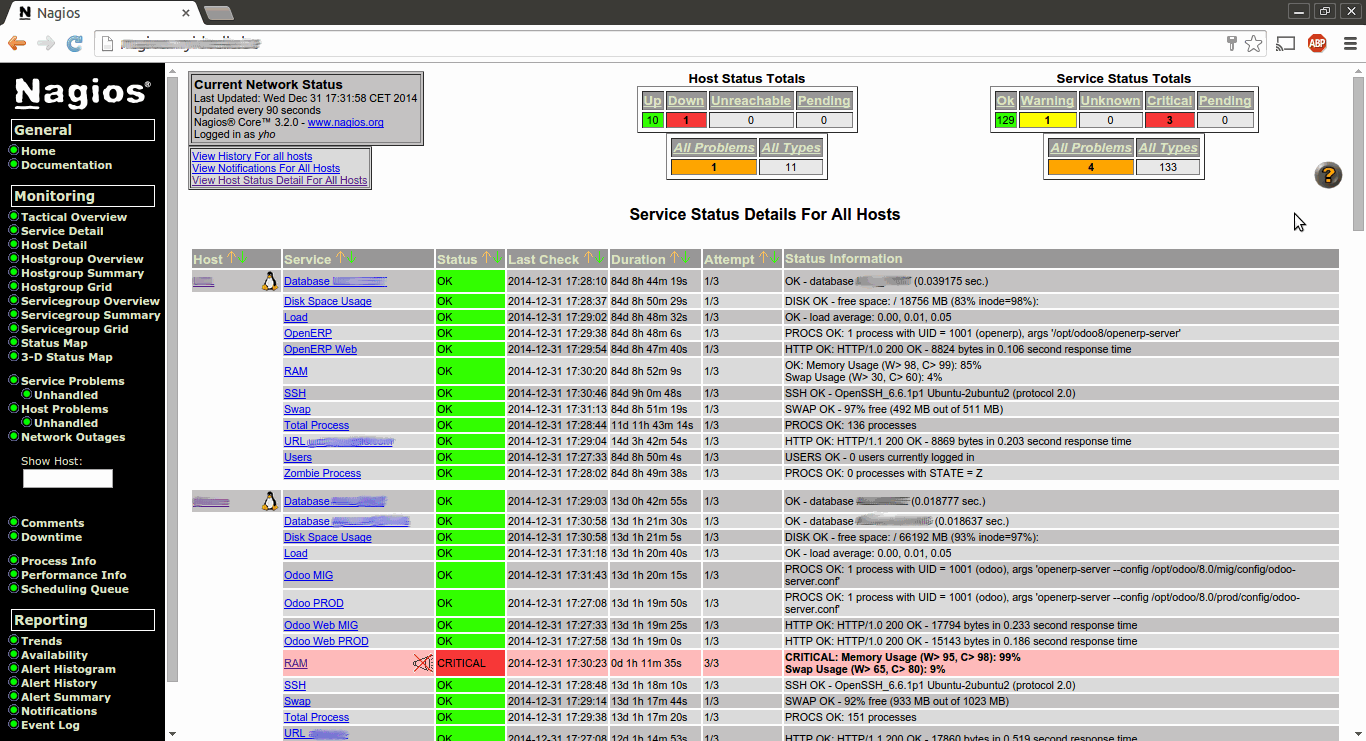Open the Odoo Web MIG service link
Viewport: 1366px width, 741px height.
(x=321, y=625)
